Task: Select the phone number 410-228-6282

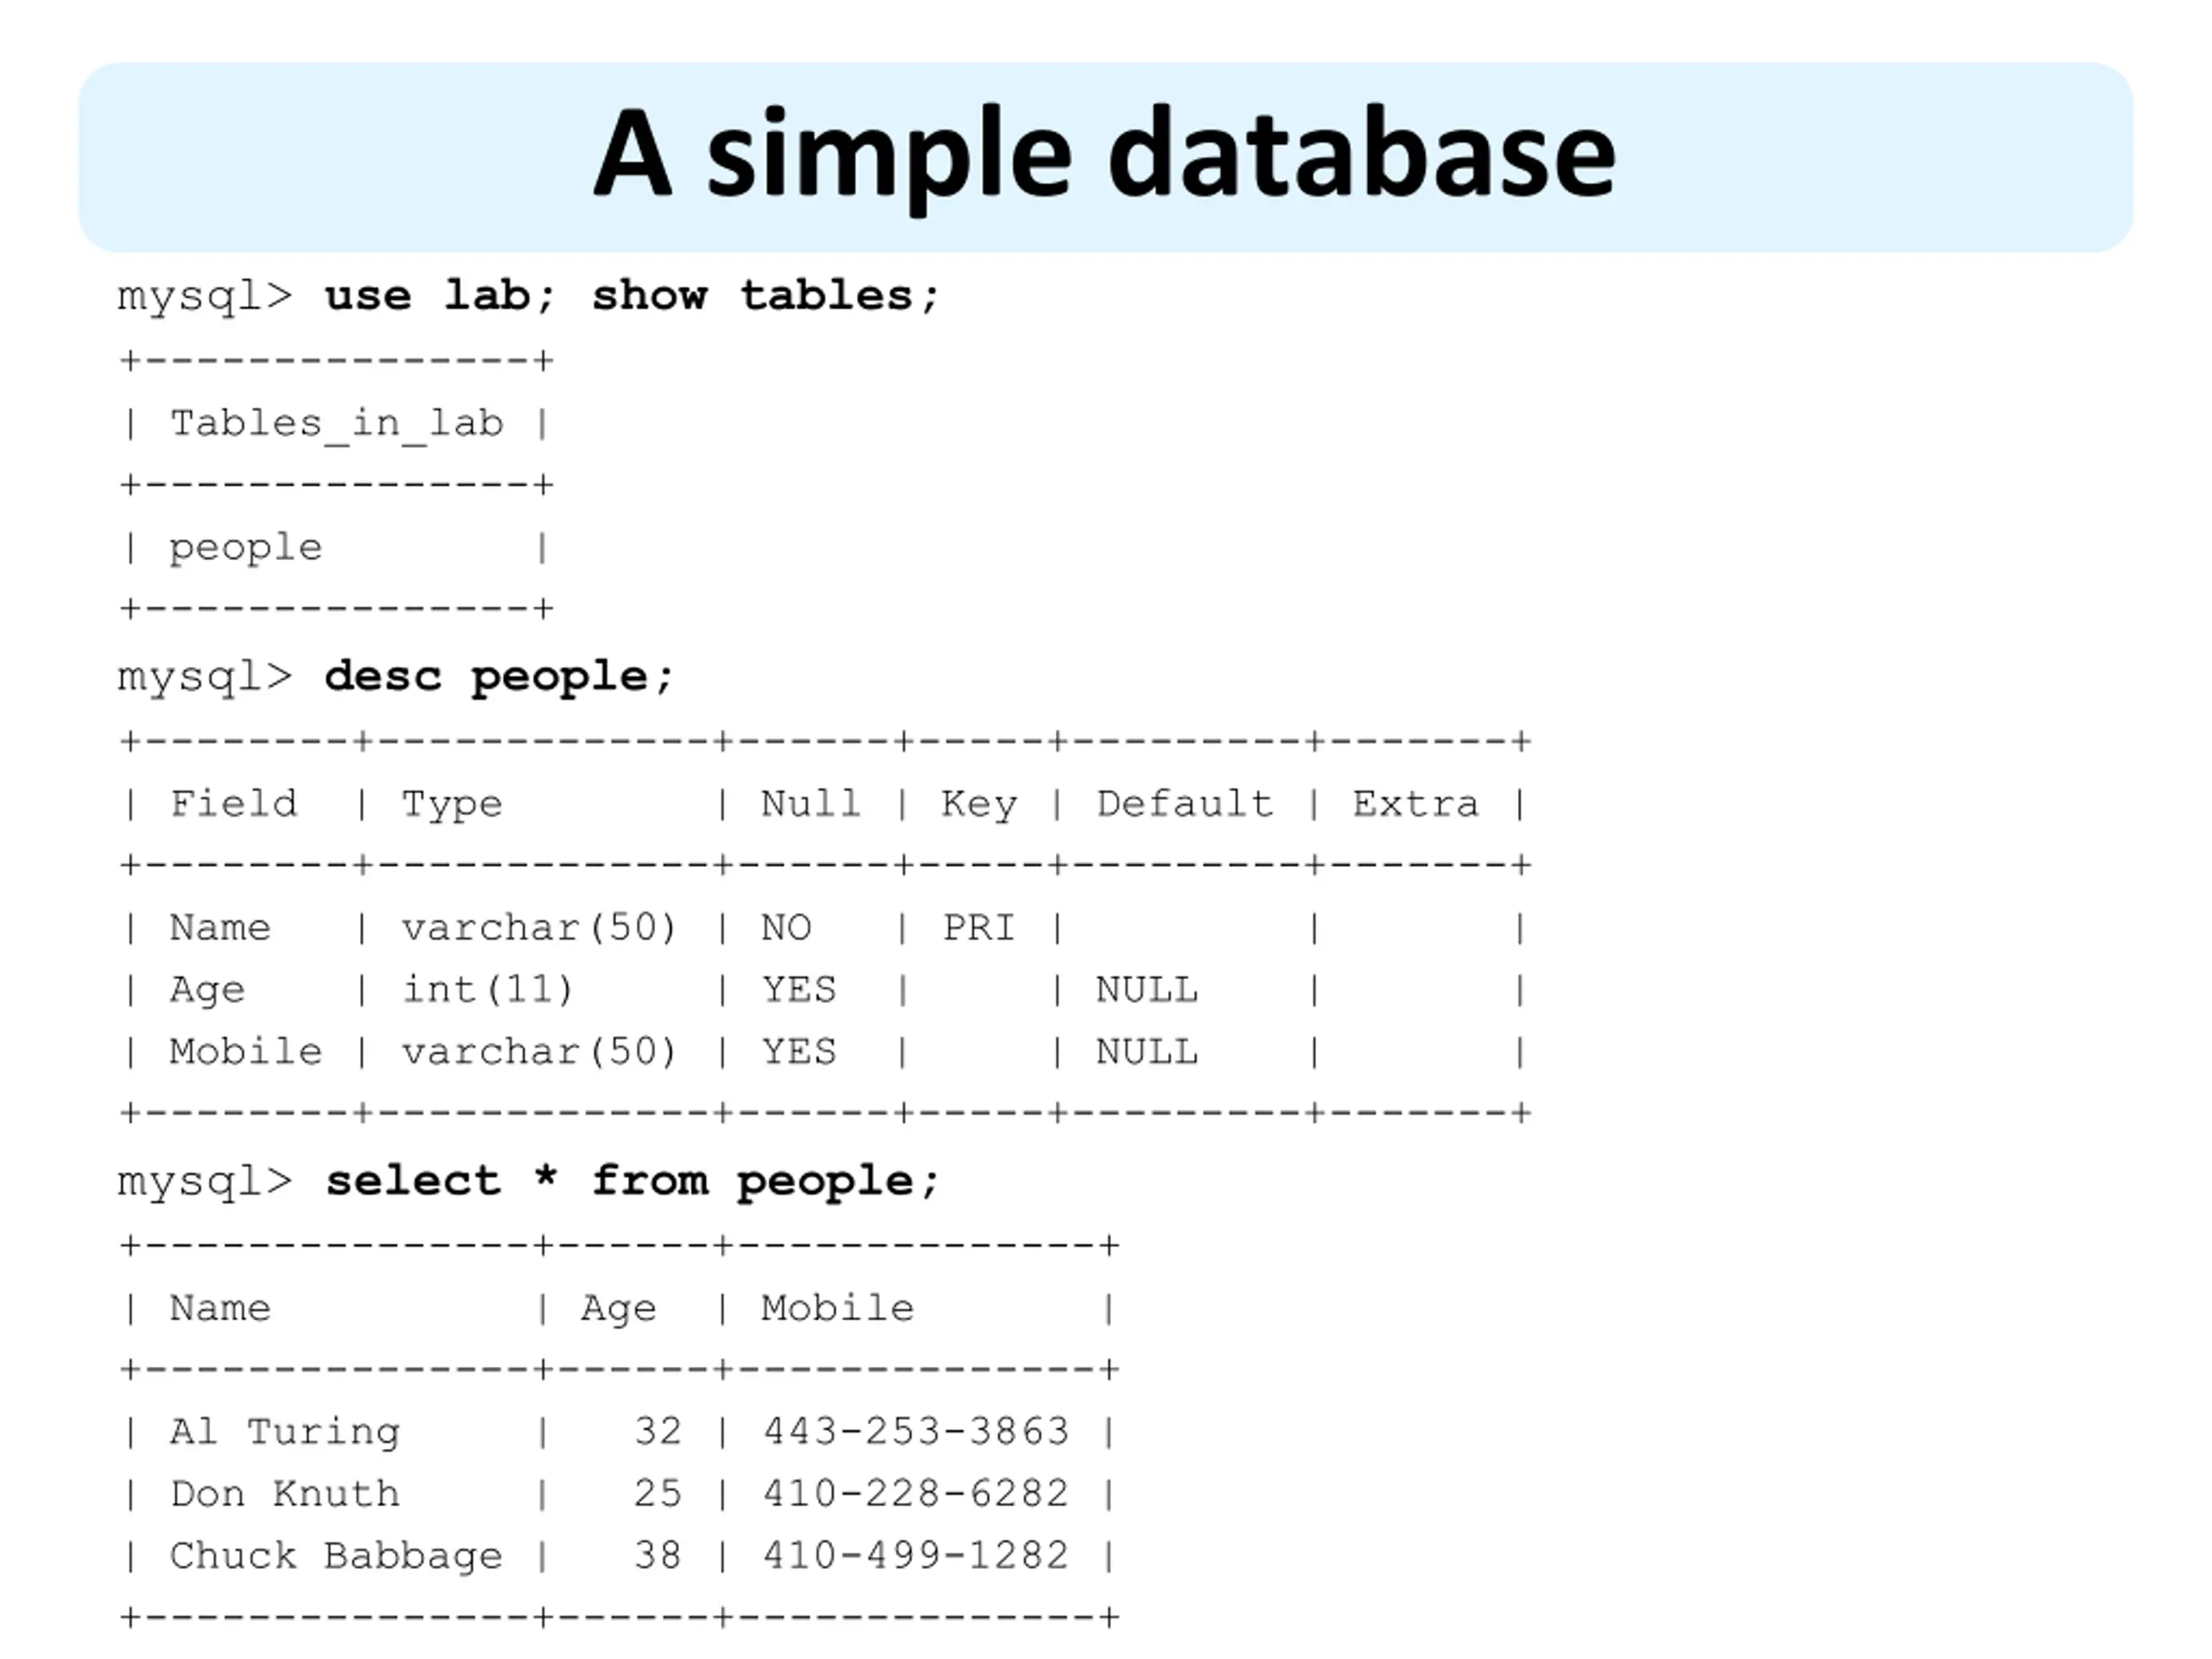Action: [x=916, y=1494]
